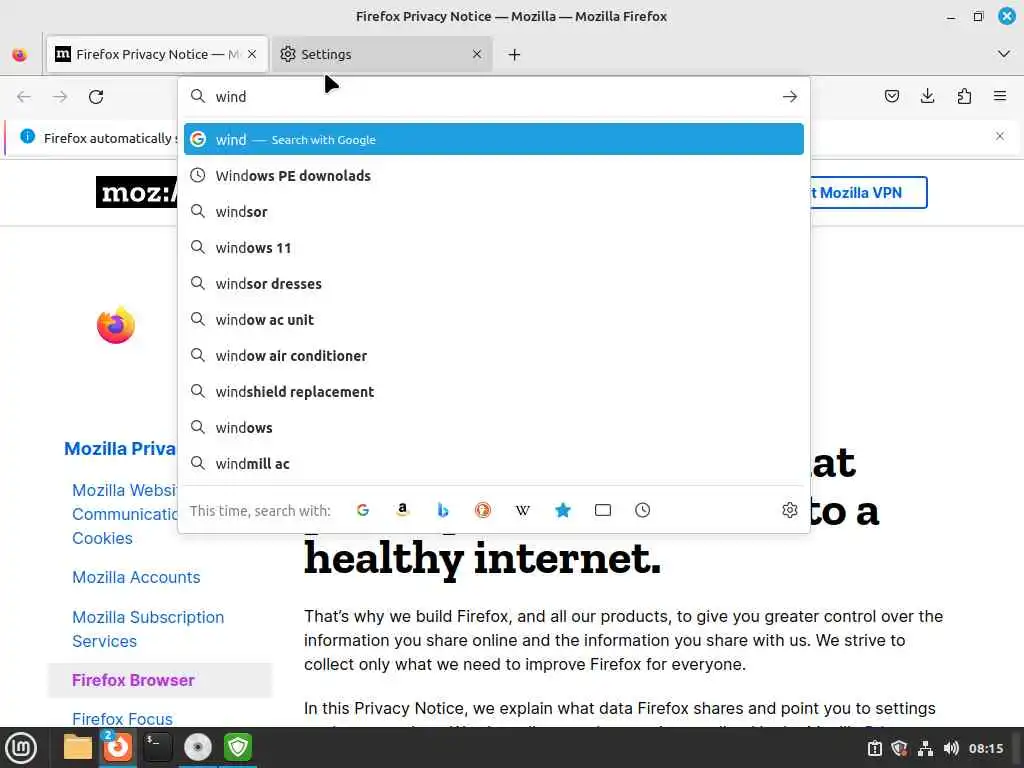Screen dimensions: 1024x768
Task: Open the Firefox Browser sidebar link
Action: pyautogui.click(x=133, y=680)
